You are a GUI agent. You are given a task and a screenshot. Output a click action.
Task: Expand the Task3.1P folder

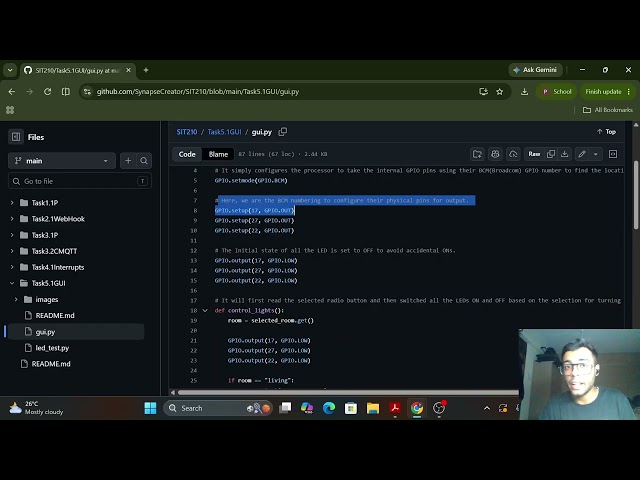tap(12, 235)
